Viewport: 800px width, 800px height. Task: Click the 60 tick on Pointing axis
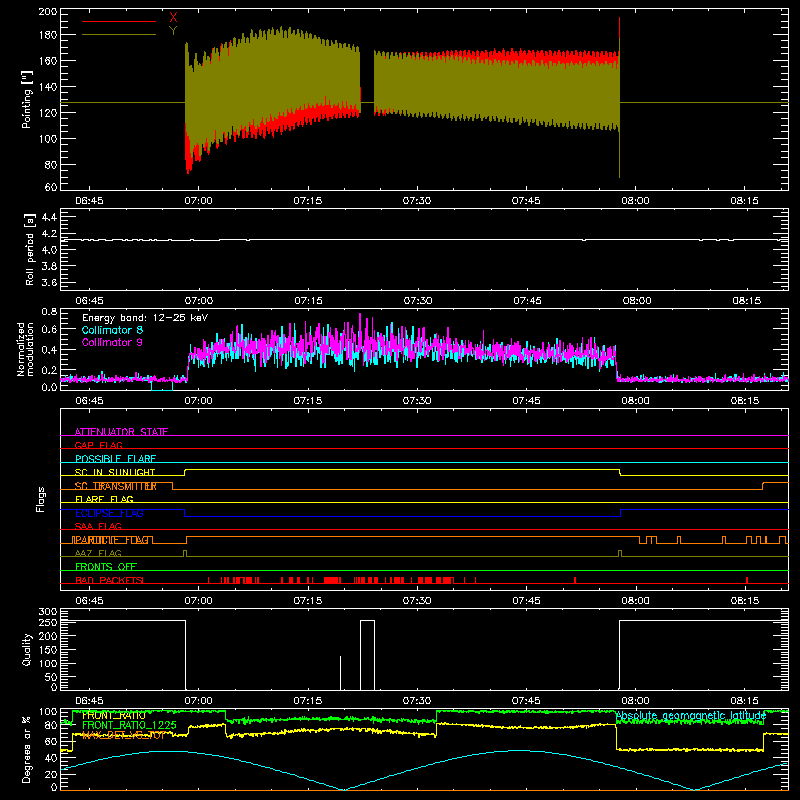[51, 187]
